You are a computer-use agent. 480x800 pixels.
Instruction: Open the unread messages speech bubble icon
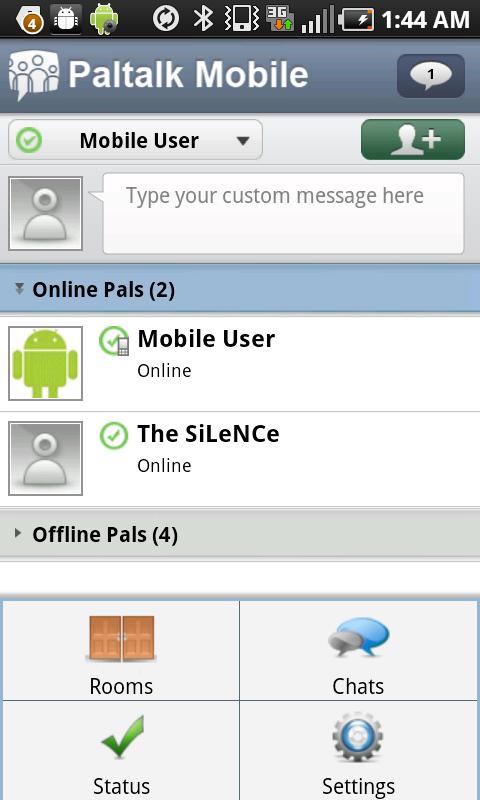(x=431, y=76)
